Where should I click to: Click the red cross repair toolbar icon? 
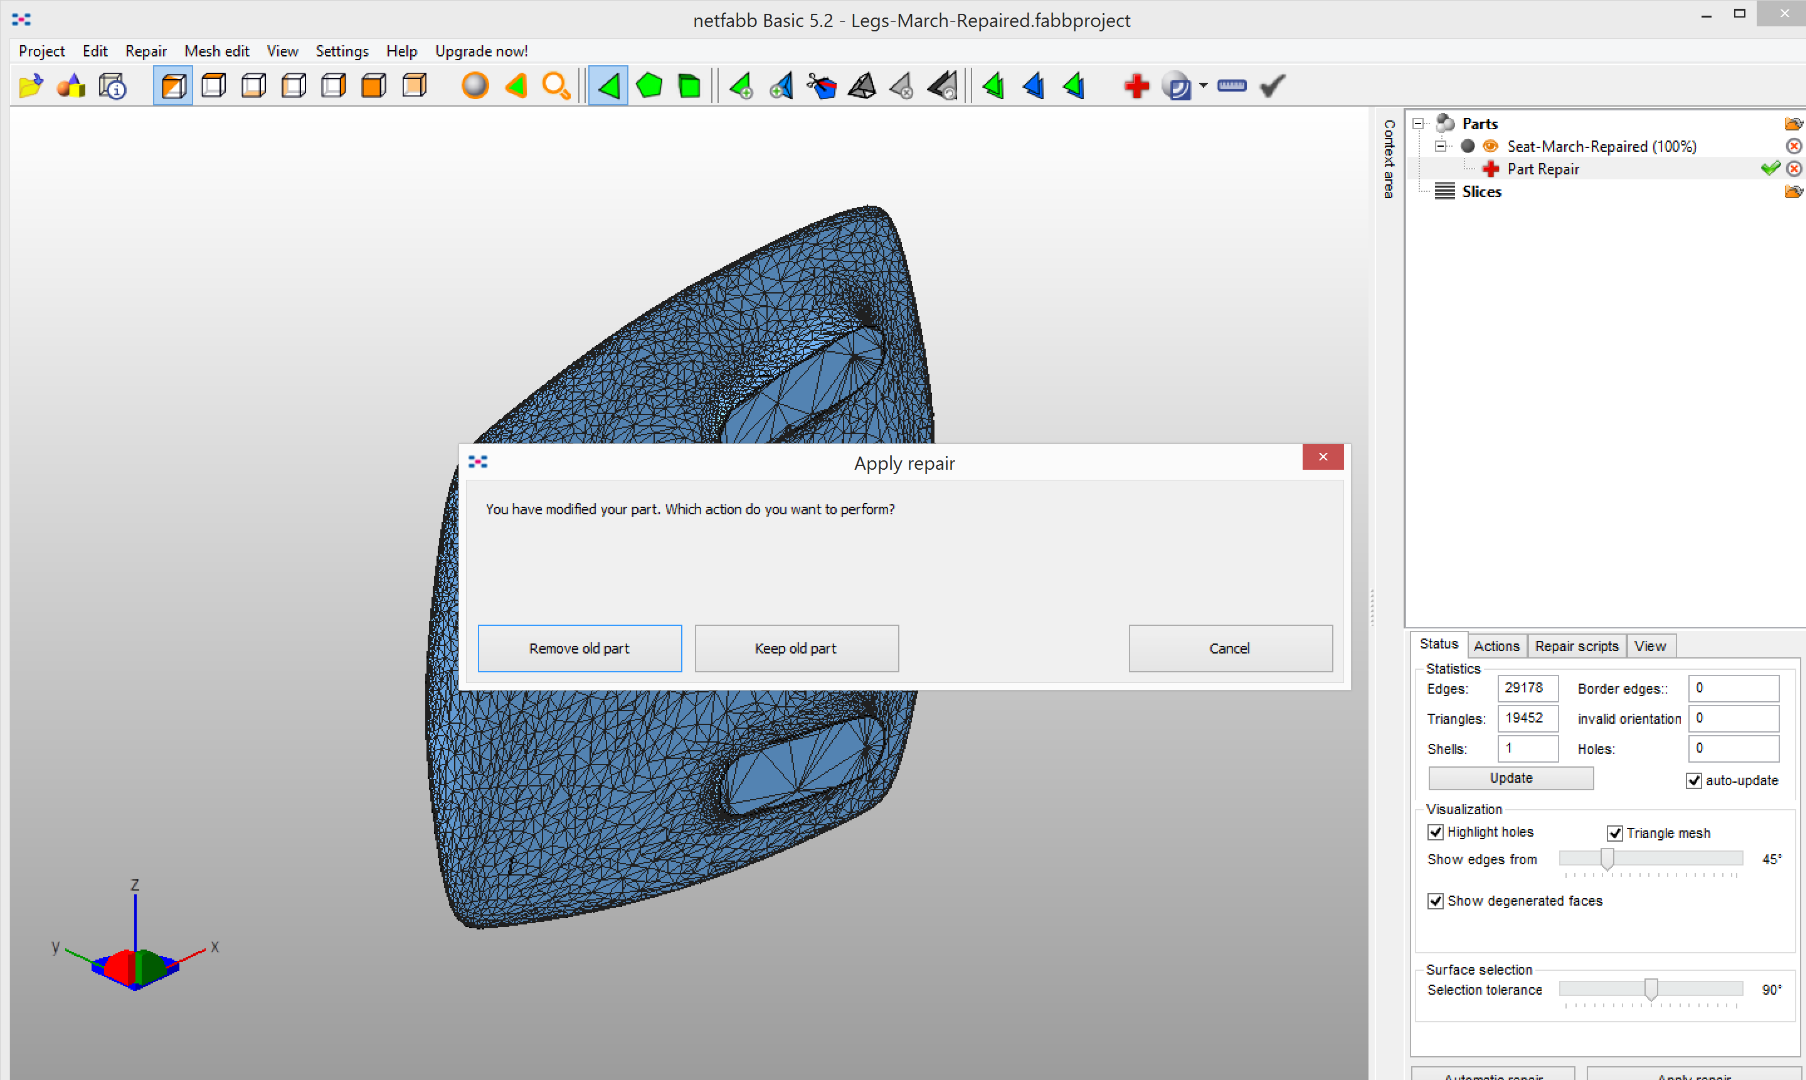click(1136, 86)
